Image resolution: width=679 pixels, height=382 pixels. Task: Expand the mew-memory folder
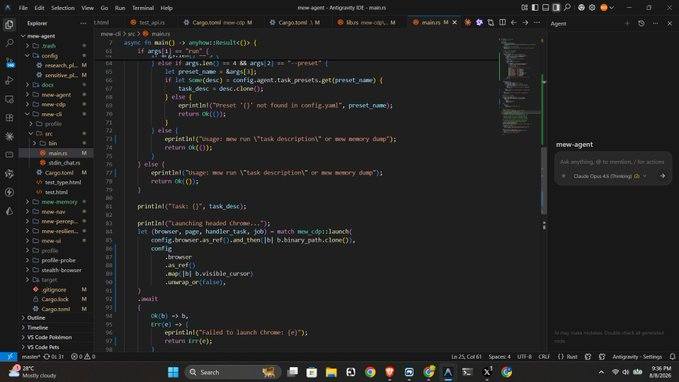(56, 202)
